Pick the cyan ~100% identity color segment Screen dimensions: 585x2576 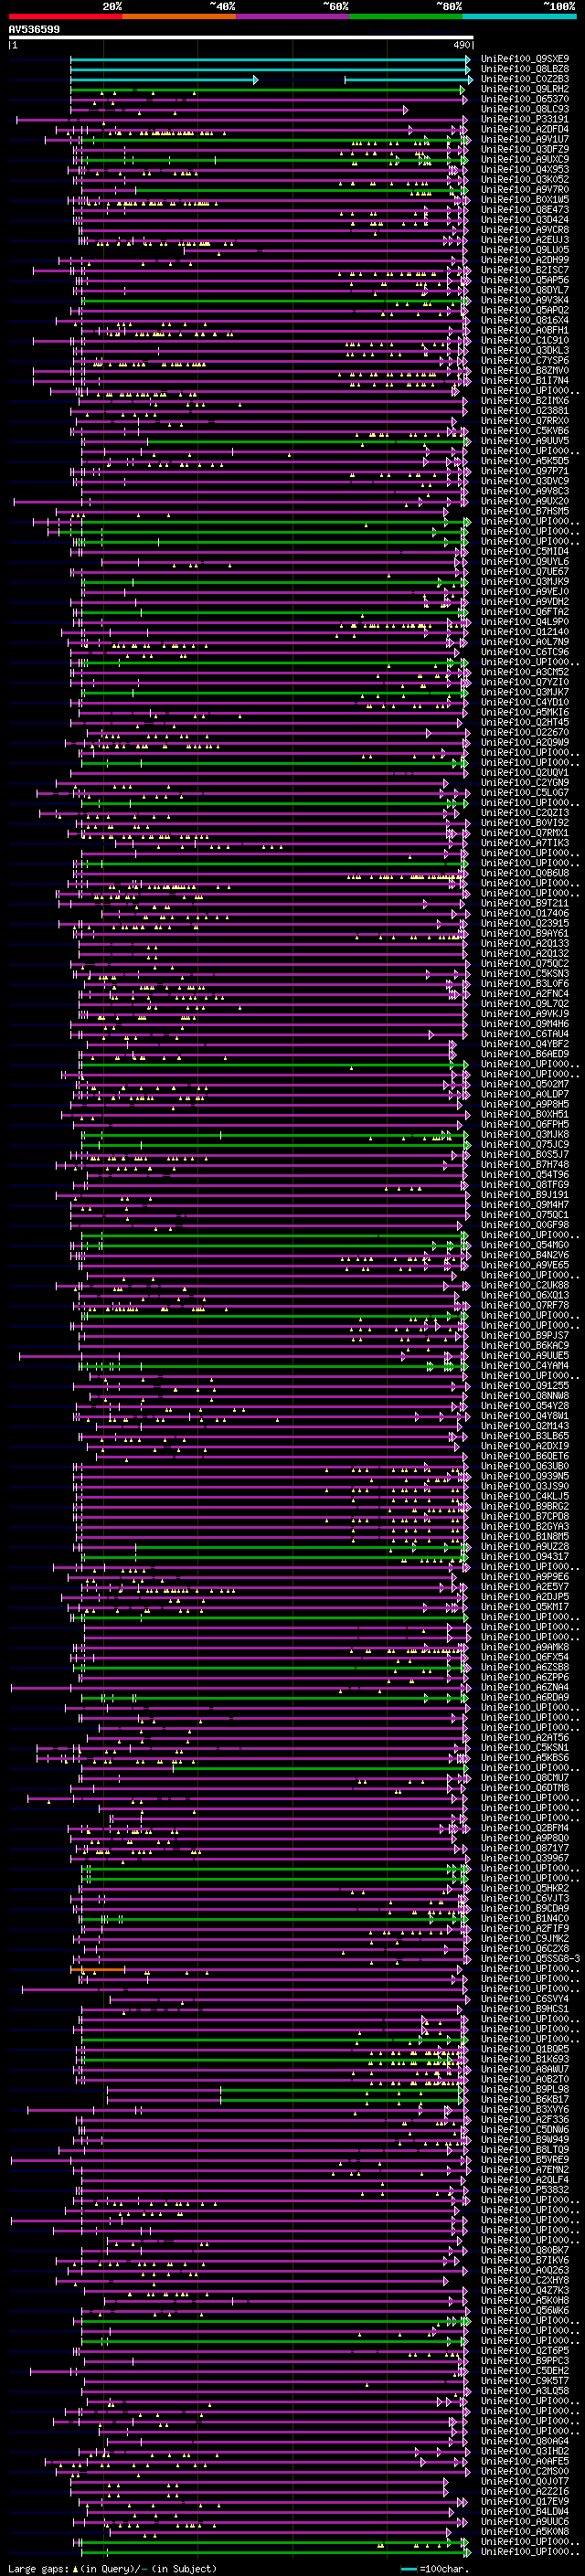519,16
